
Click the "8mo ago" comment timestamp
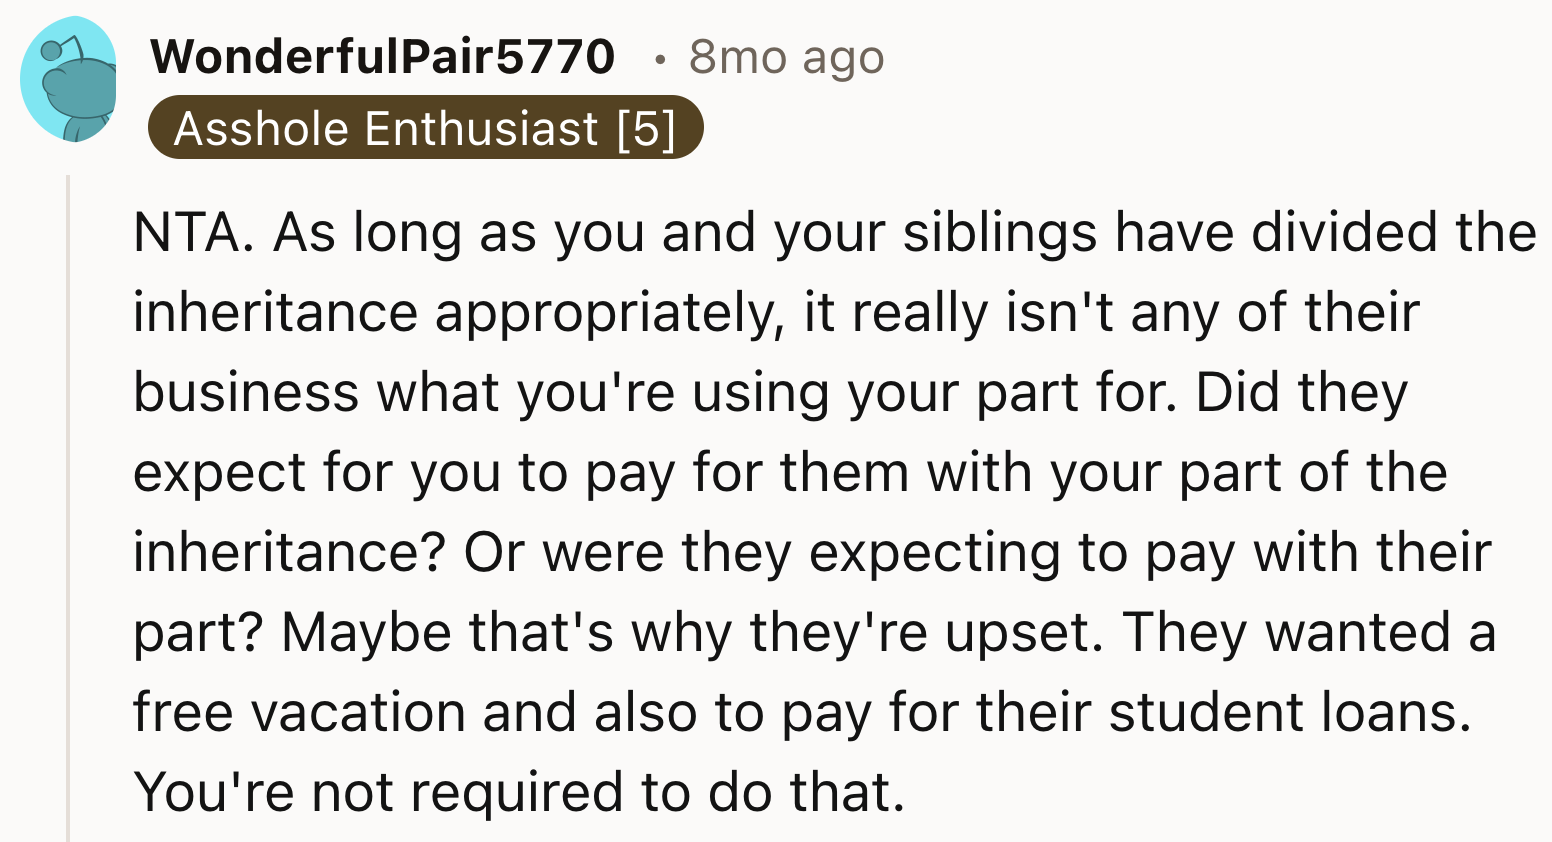pos(786,58)
